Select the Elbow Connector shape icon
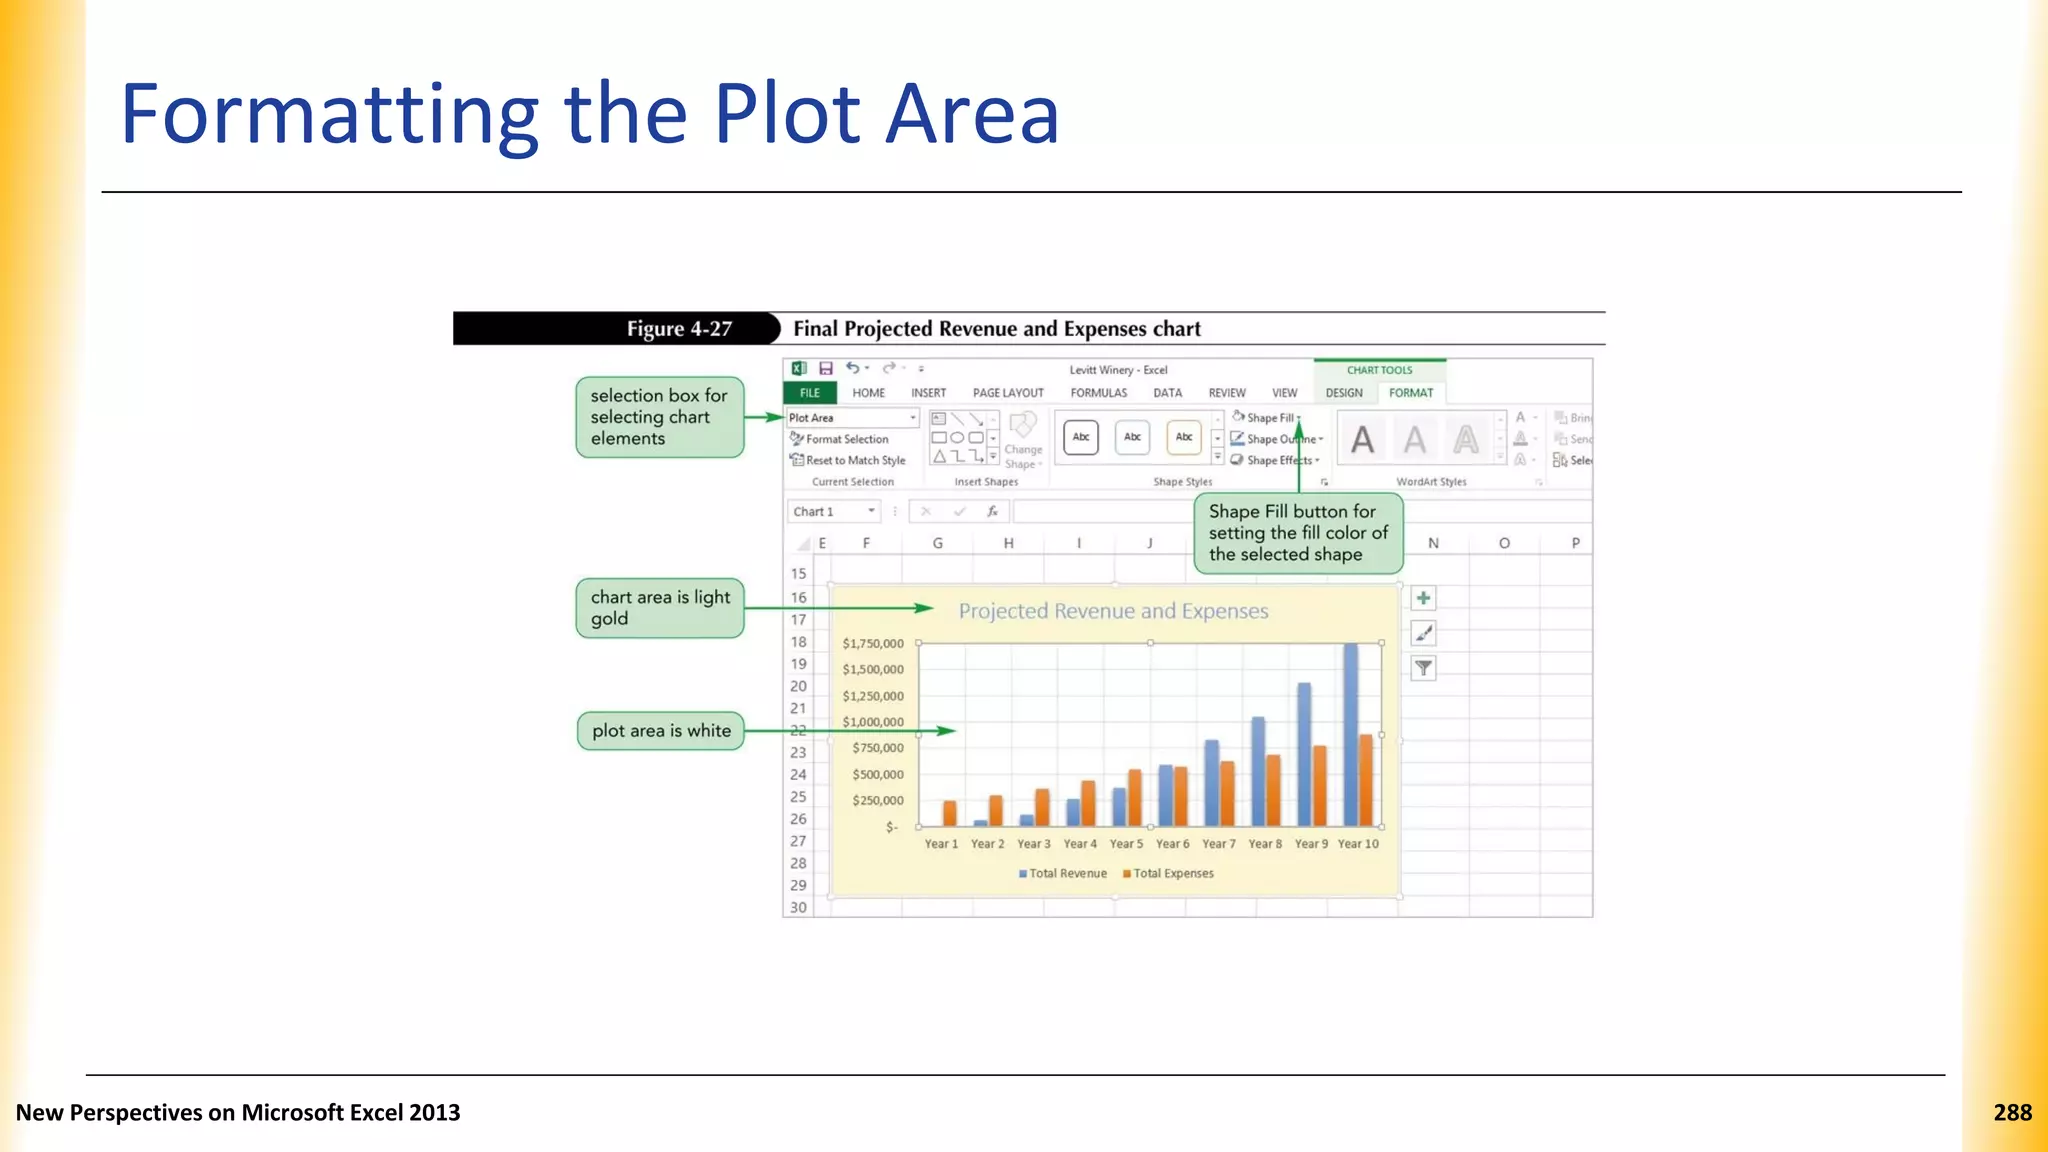This screenshot has width=2048, height=1152. point(957,456)
